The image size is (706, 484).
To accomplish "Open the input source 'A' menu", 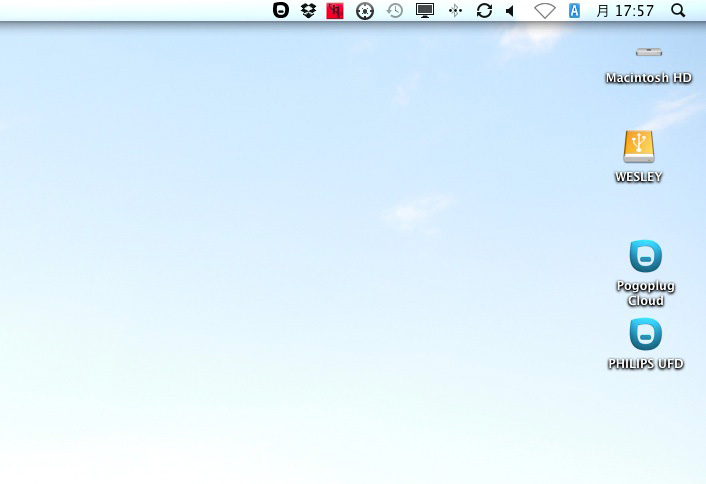I will (574, 10).
